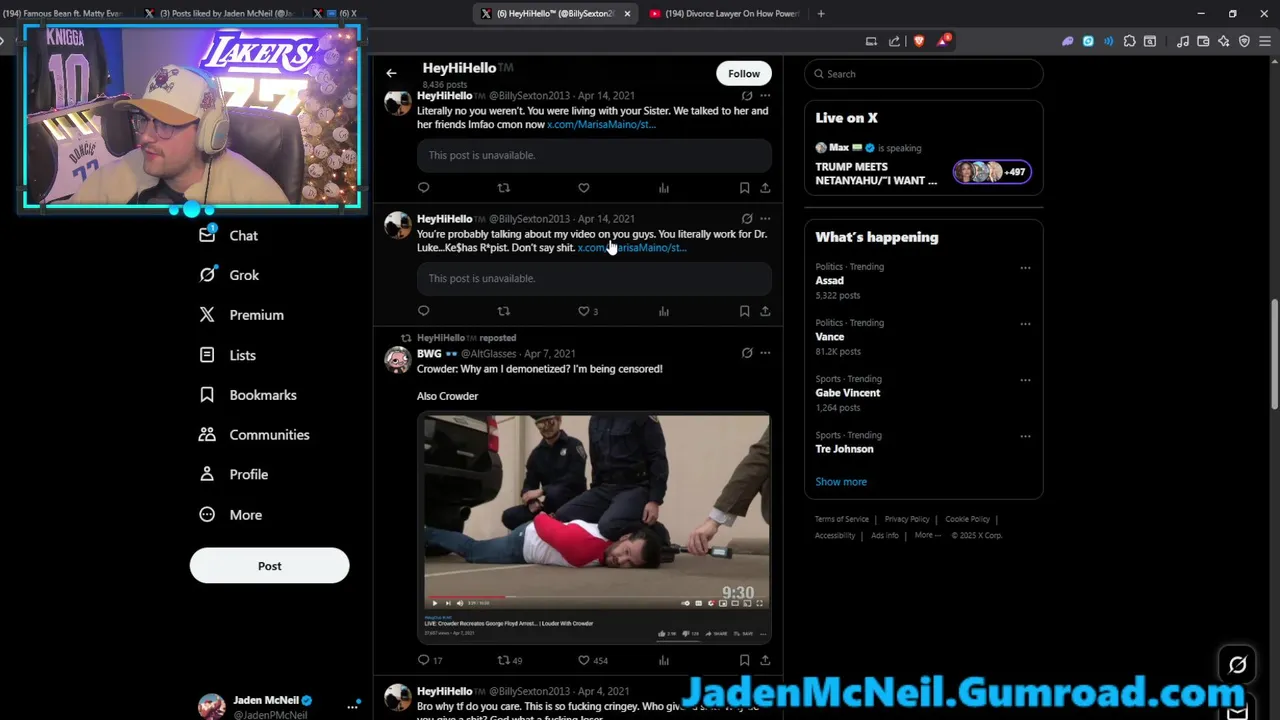The image size is (1280, 720).
Task: Share the 'work for Dr. Luke' post
Action: tap(765, 311)
